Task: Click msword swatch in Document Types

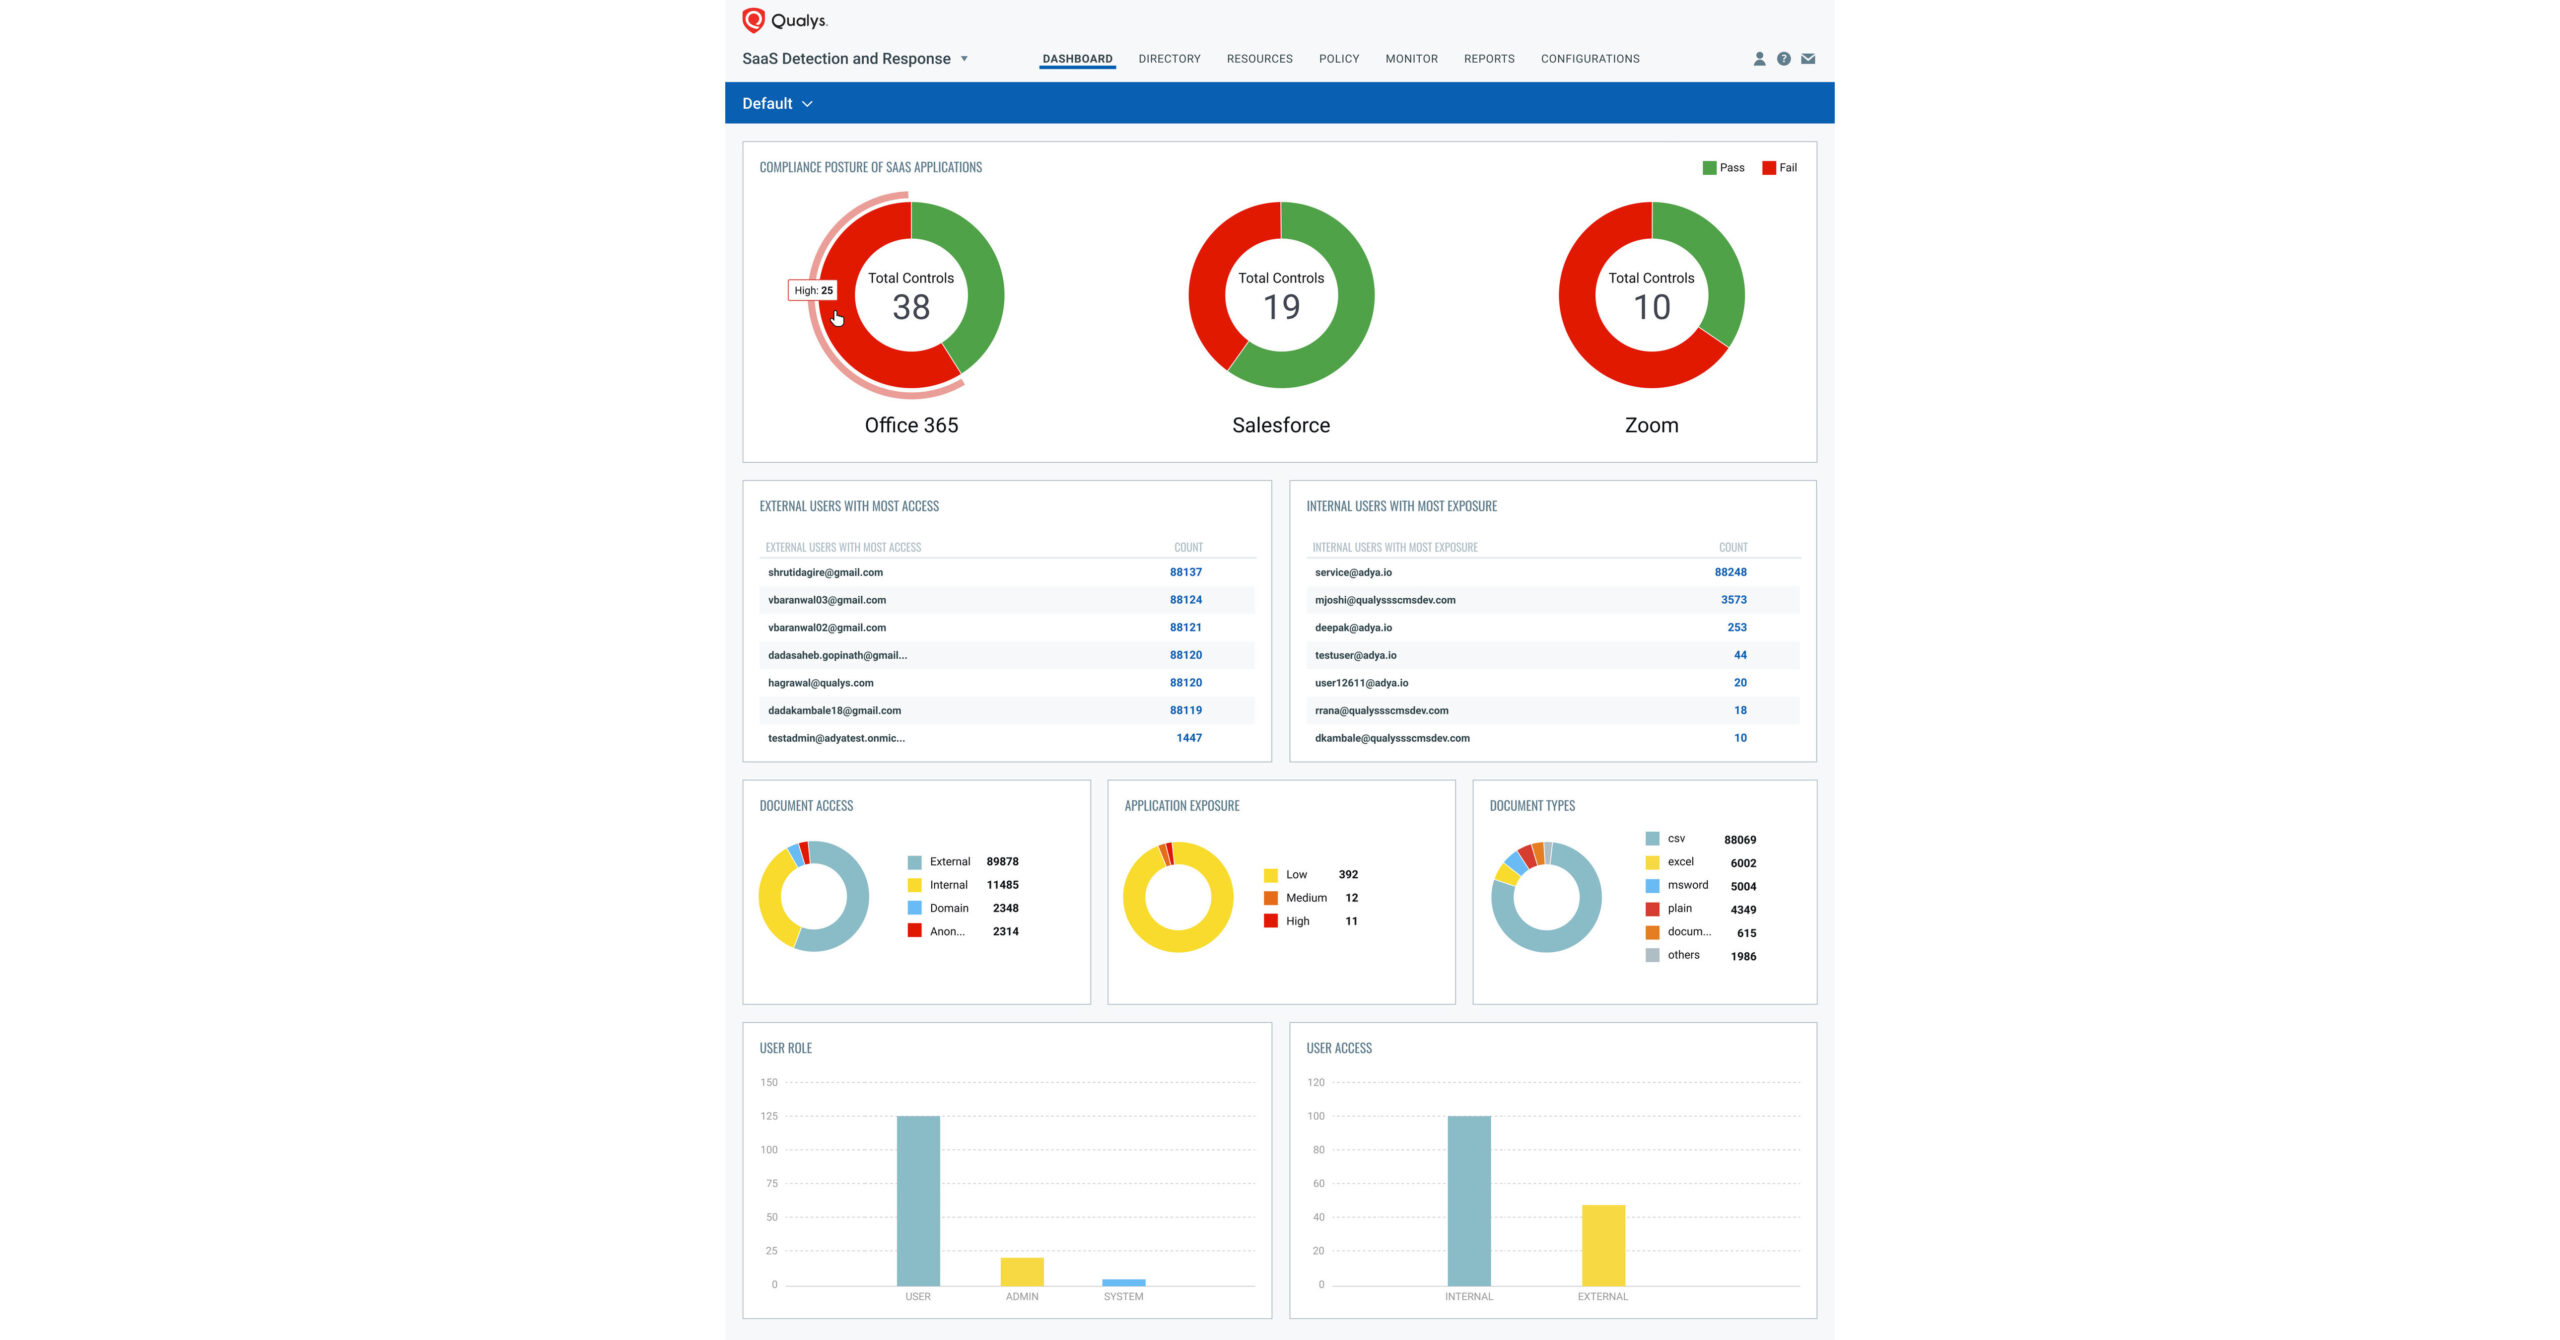Action: tap(1652, 885)
